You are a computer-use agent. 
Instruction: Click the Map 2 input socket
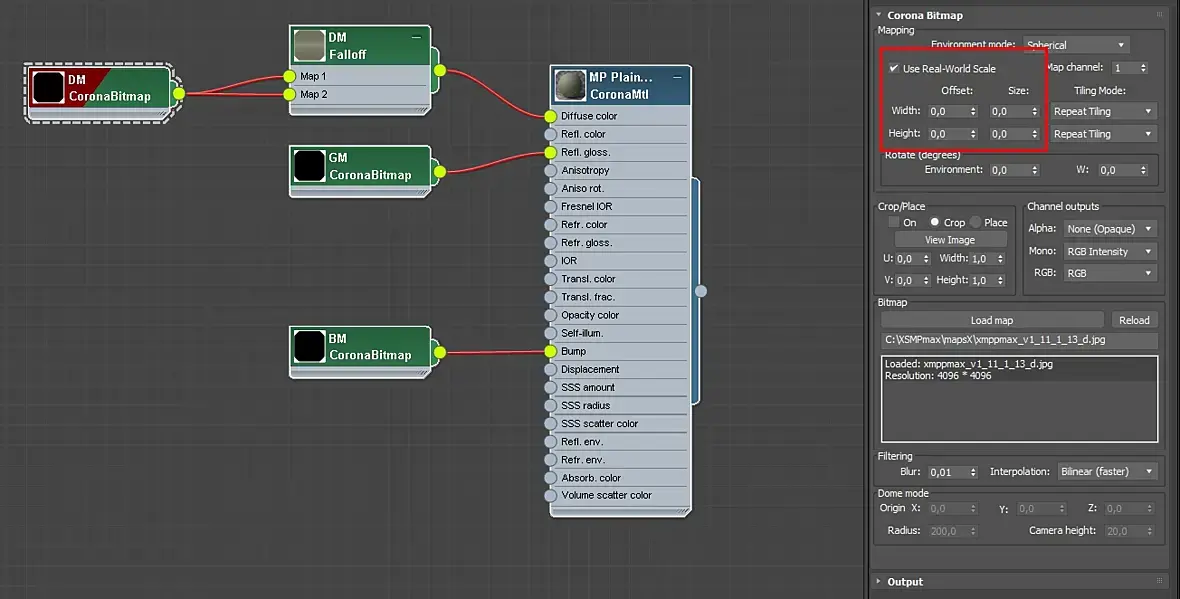(290, 94)
